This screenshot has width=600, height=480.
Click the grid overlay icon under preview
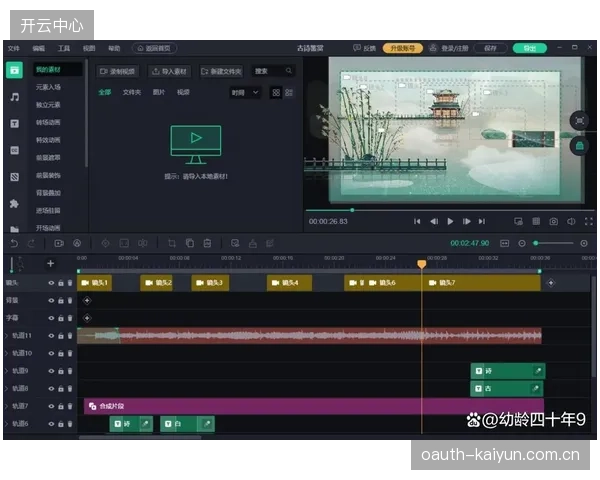click(536, 221)
